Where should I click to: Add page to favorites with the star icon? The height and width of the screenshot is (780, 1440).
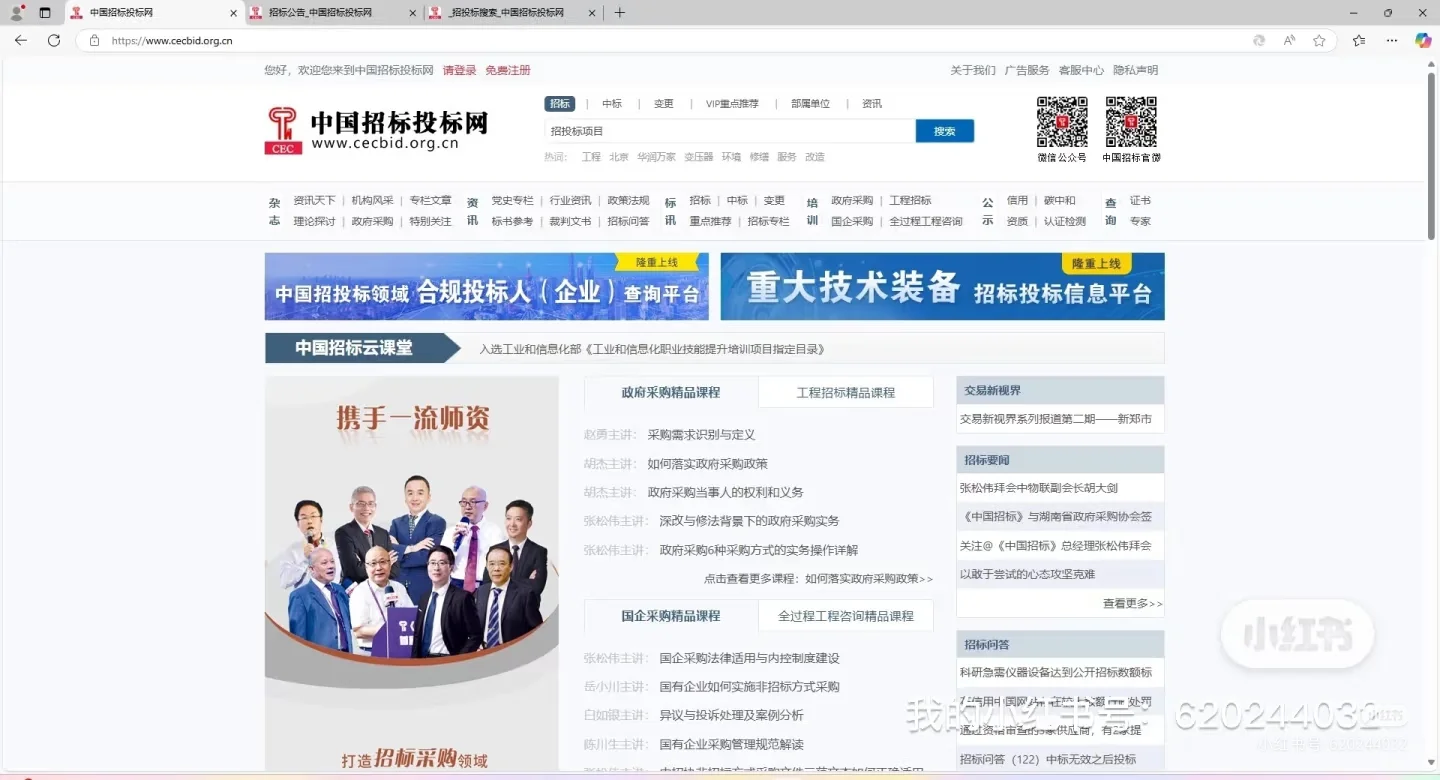click(1319, 40)
